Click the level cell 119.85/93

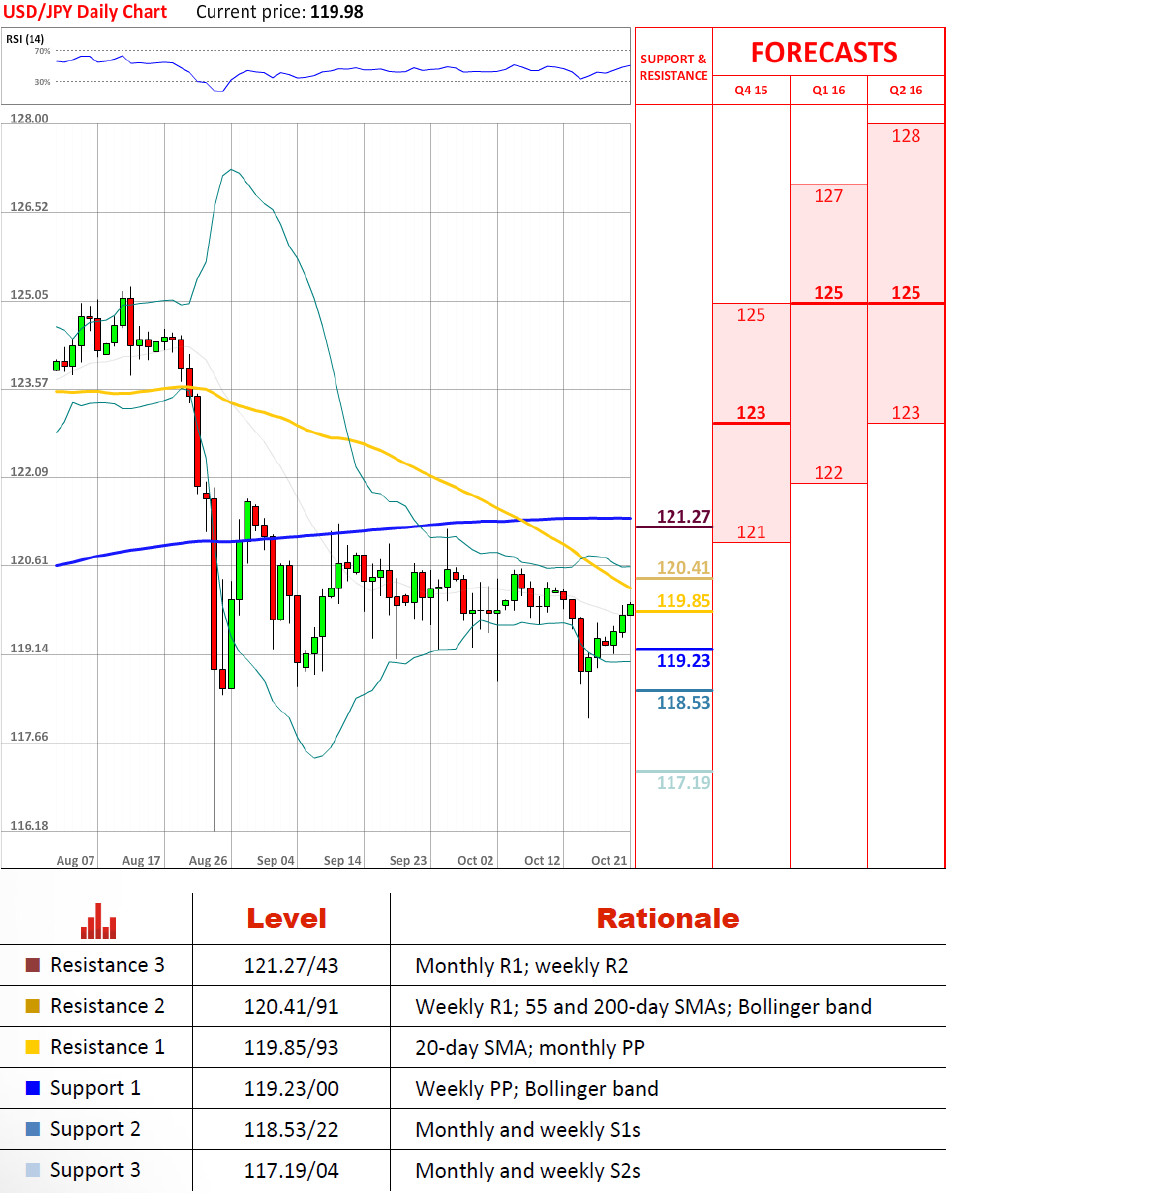pos(291,1048)
